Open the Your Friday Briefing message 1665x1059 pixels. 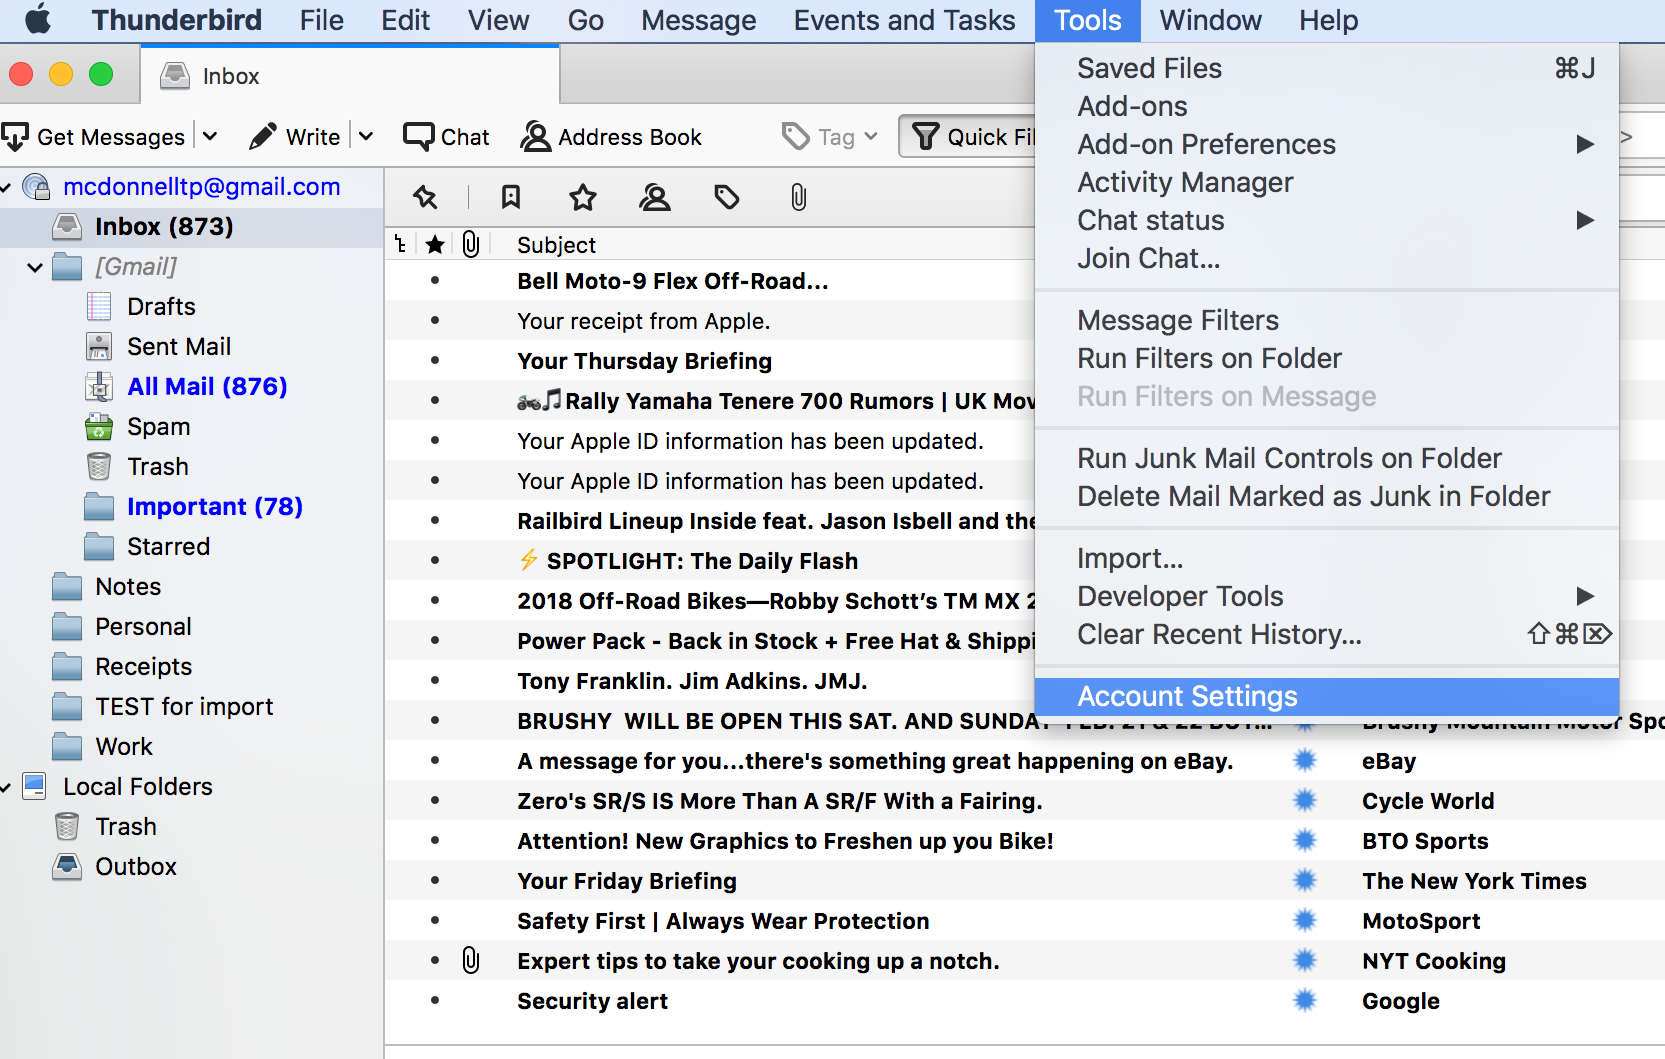pyautogui.click(x=627, y=881)
